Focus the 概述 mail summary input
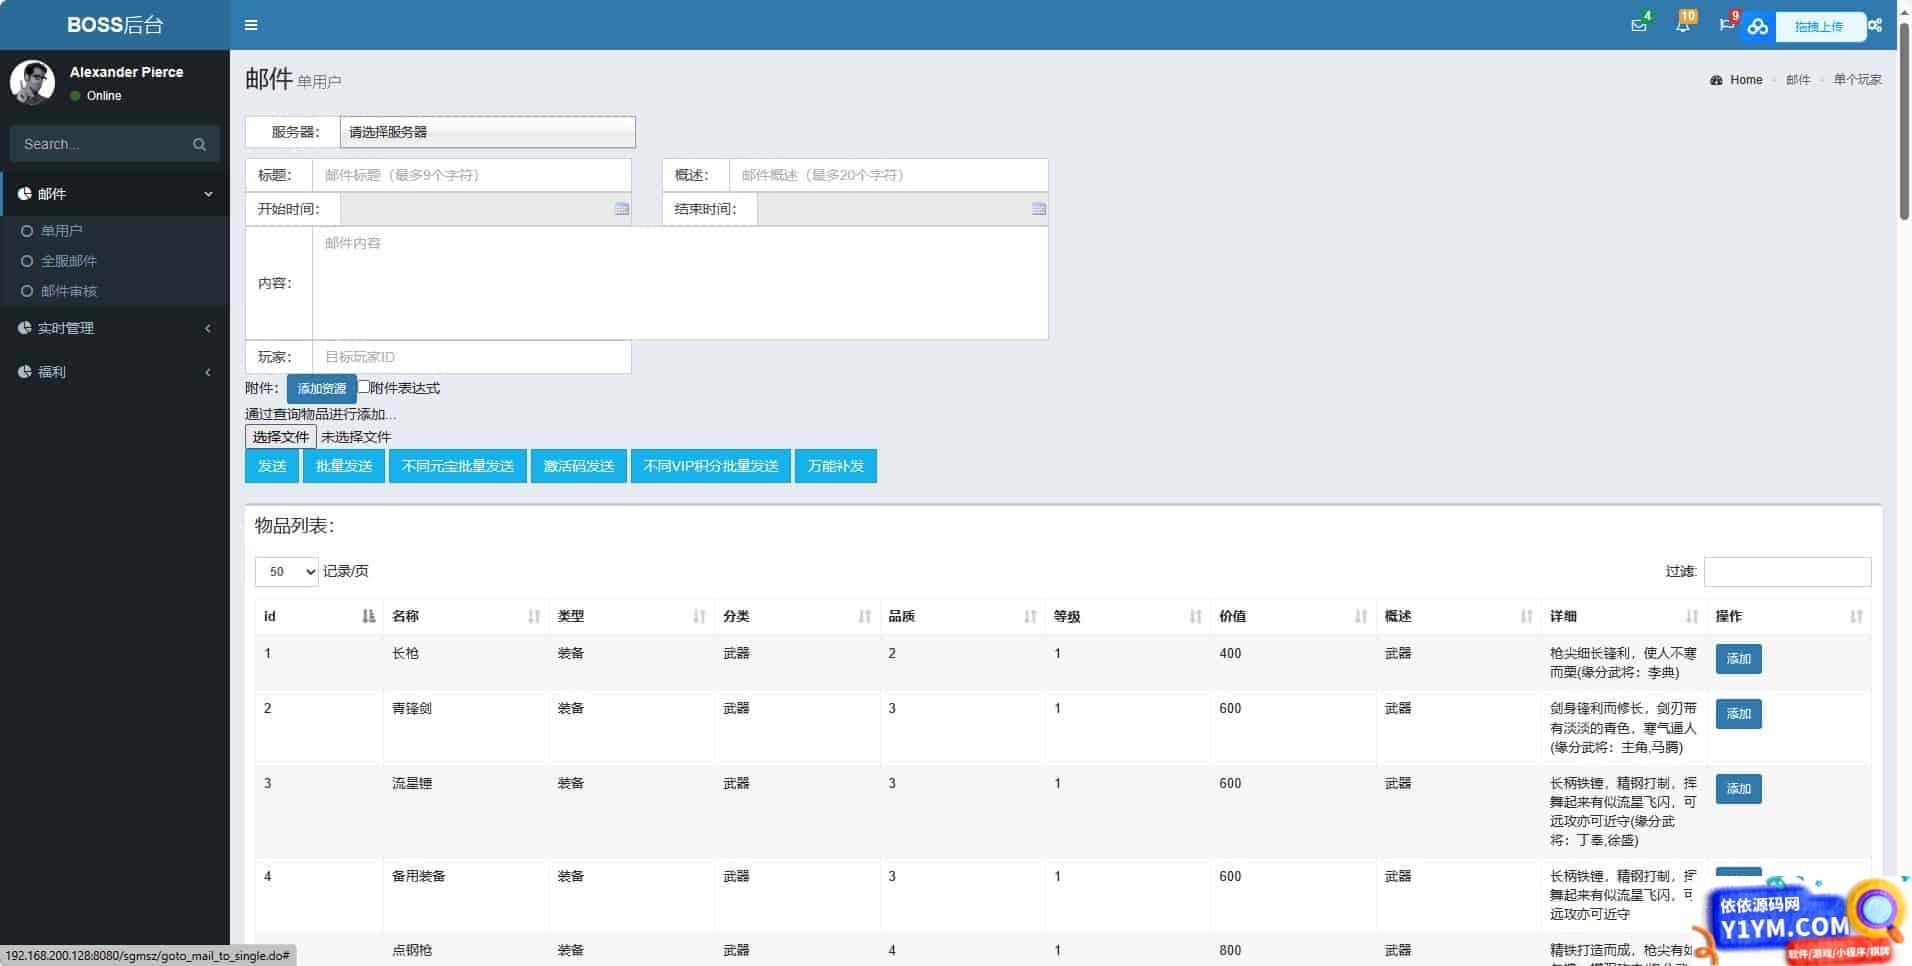The height and width of the screenshot is (966, 1912). (x=889, y=175)
